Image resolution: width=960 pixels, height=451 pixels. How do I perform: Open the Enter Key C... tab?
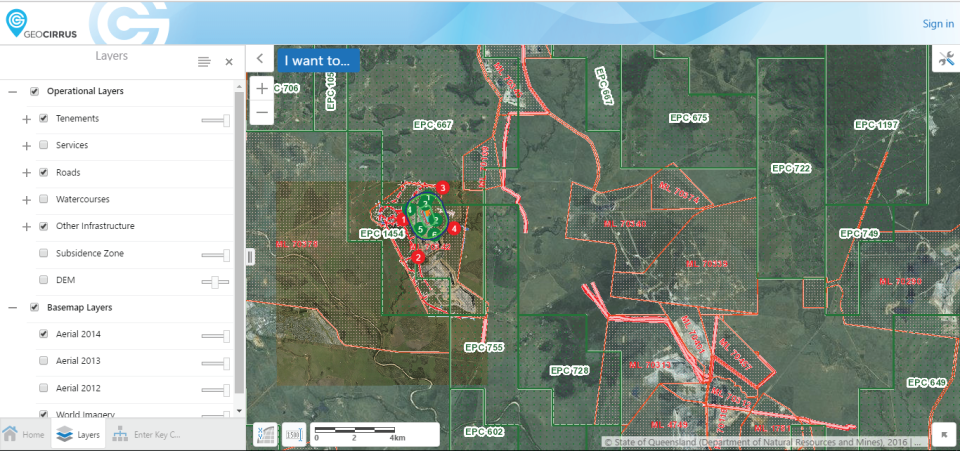click(146, 435)
